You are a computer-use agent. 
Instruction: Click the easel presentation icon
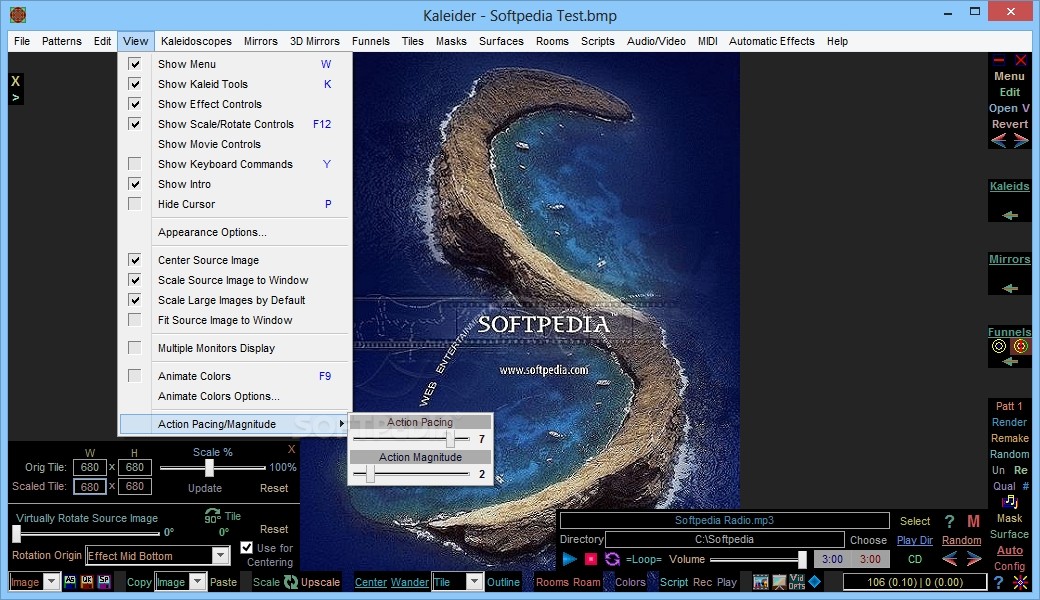(x=779, y=582)
